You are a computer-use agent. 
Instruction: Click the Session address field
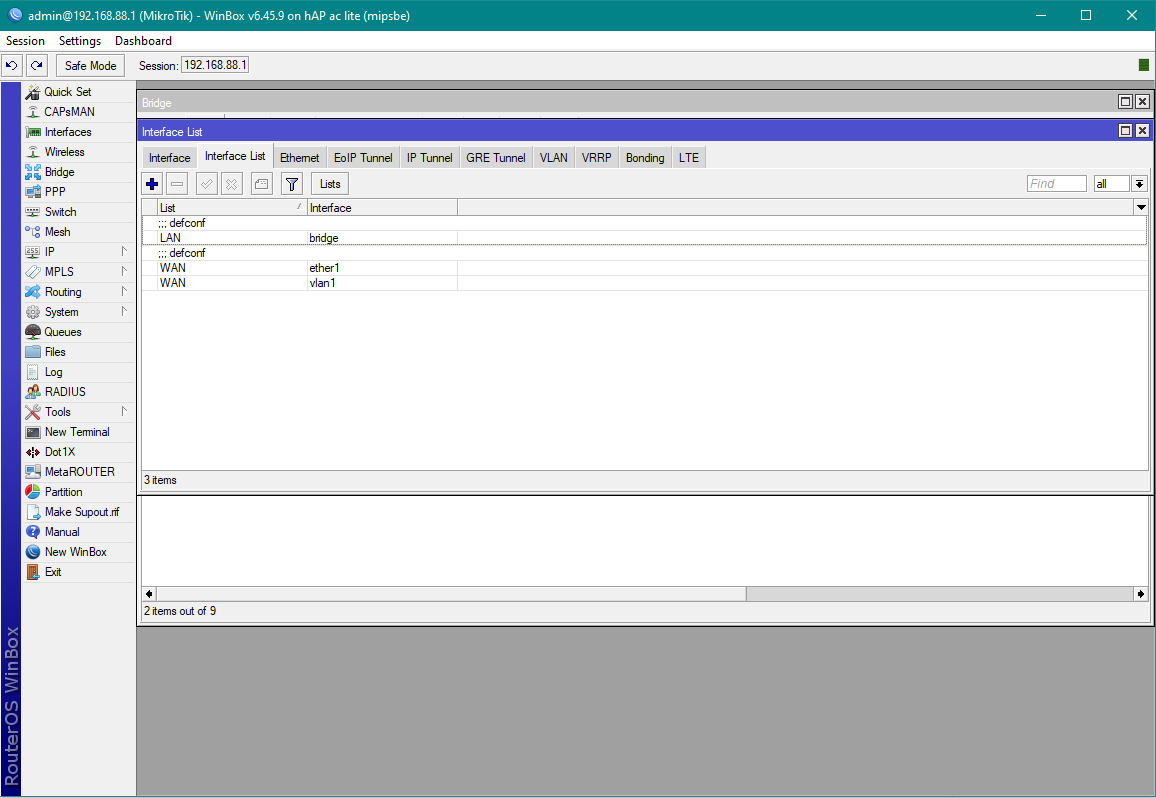(x=215, y=65)
